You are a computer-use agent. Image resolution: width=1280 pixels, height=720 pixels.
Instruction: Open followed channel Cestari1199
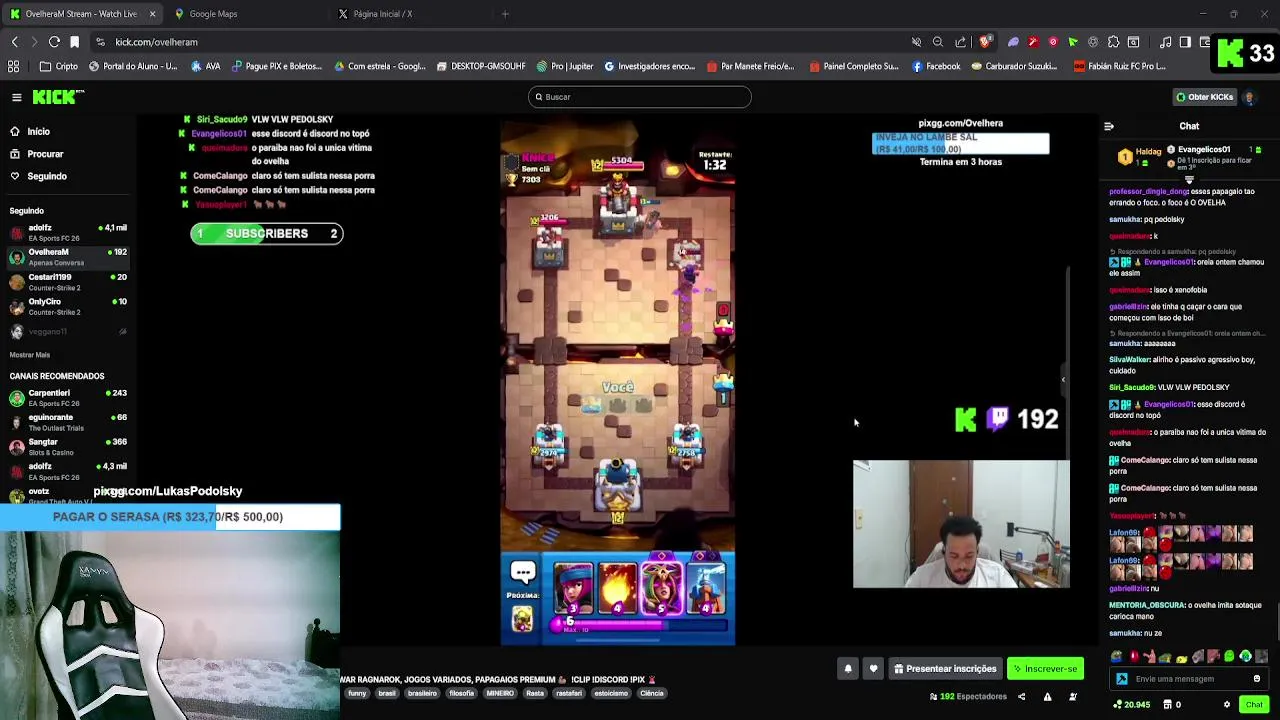tap(68, 282)
